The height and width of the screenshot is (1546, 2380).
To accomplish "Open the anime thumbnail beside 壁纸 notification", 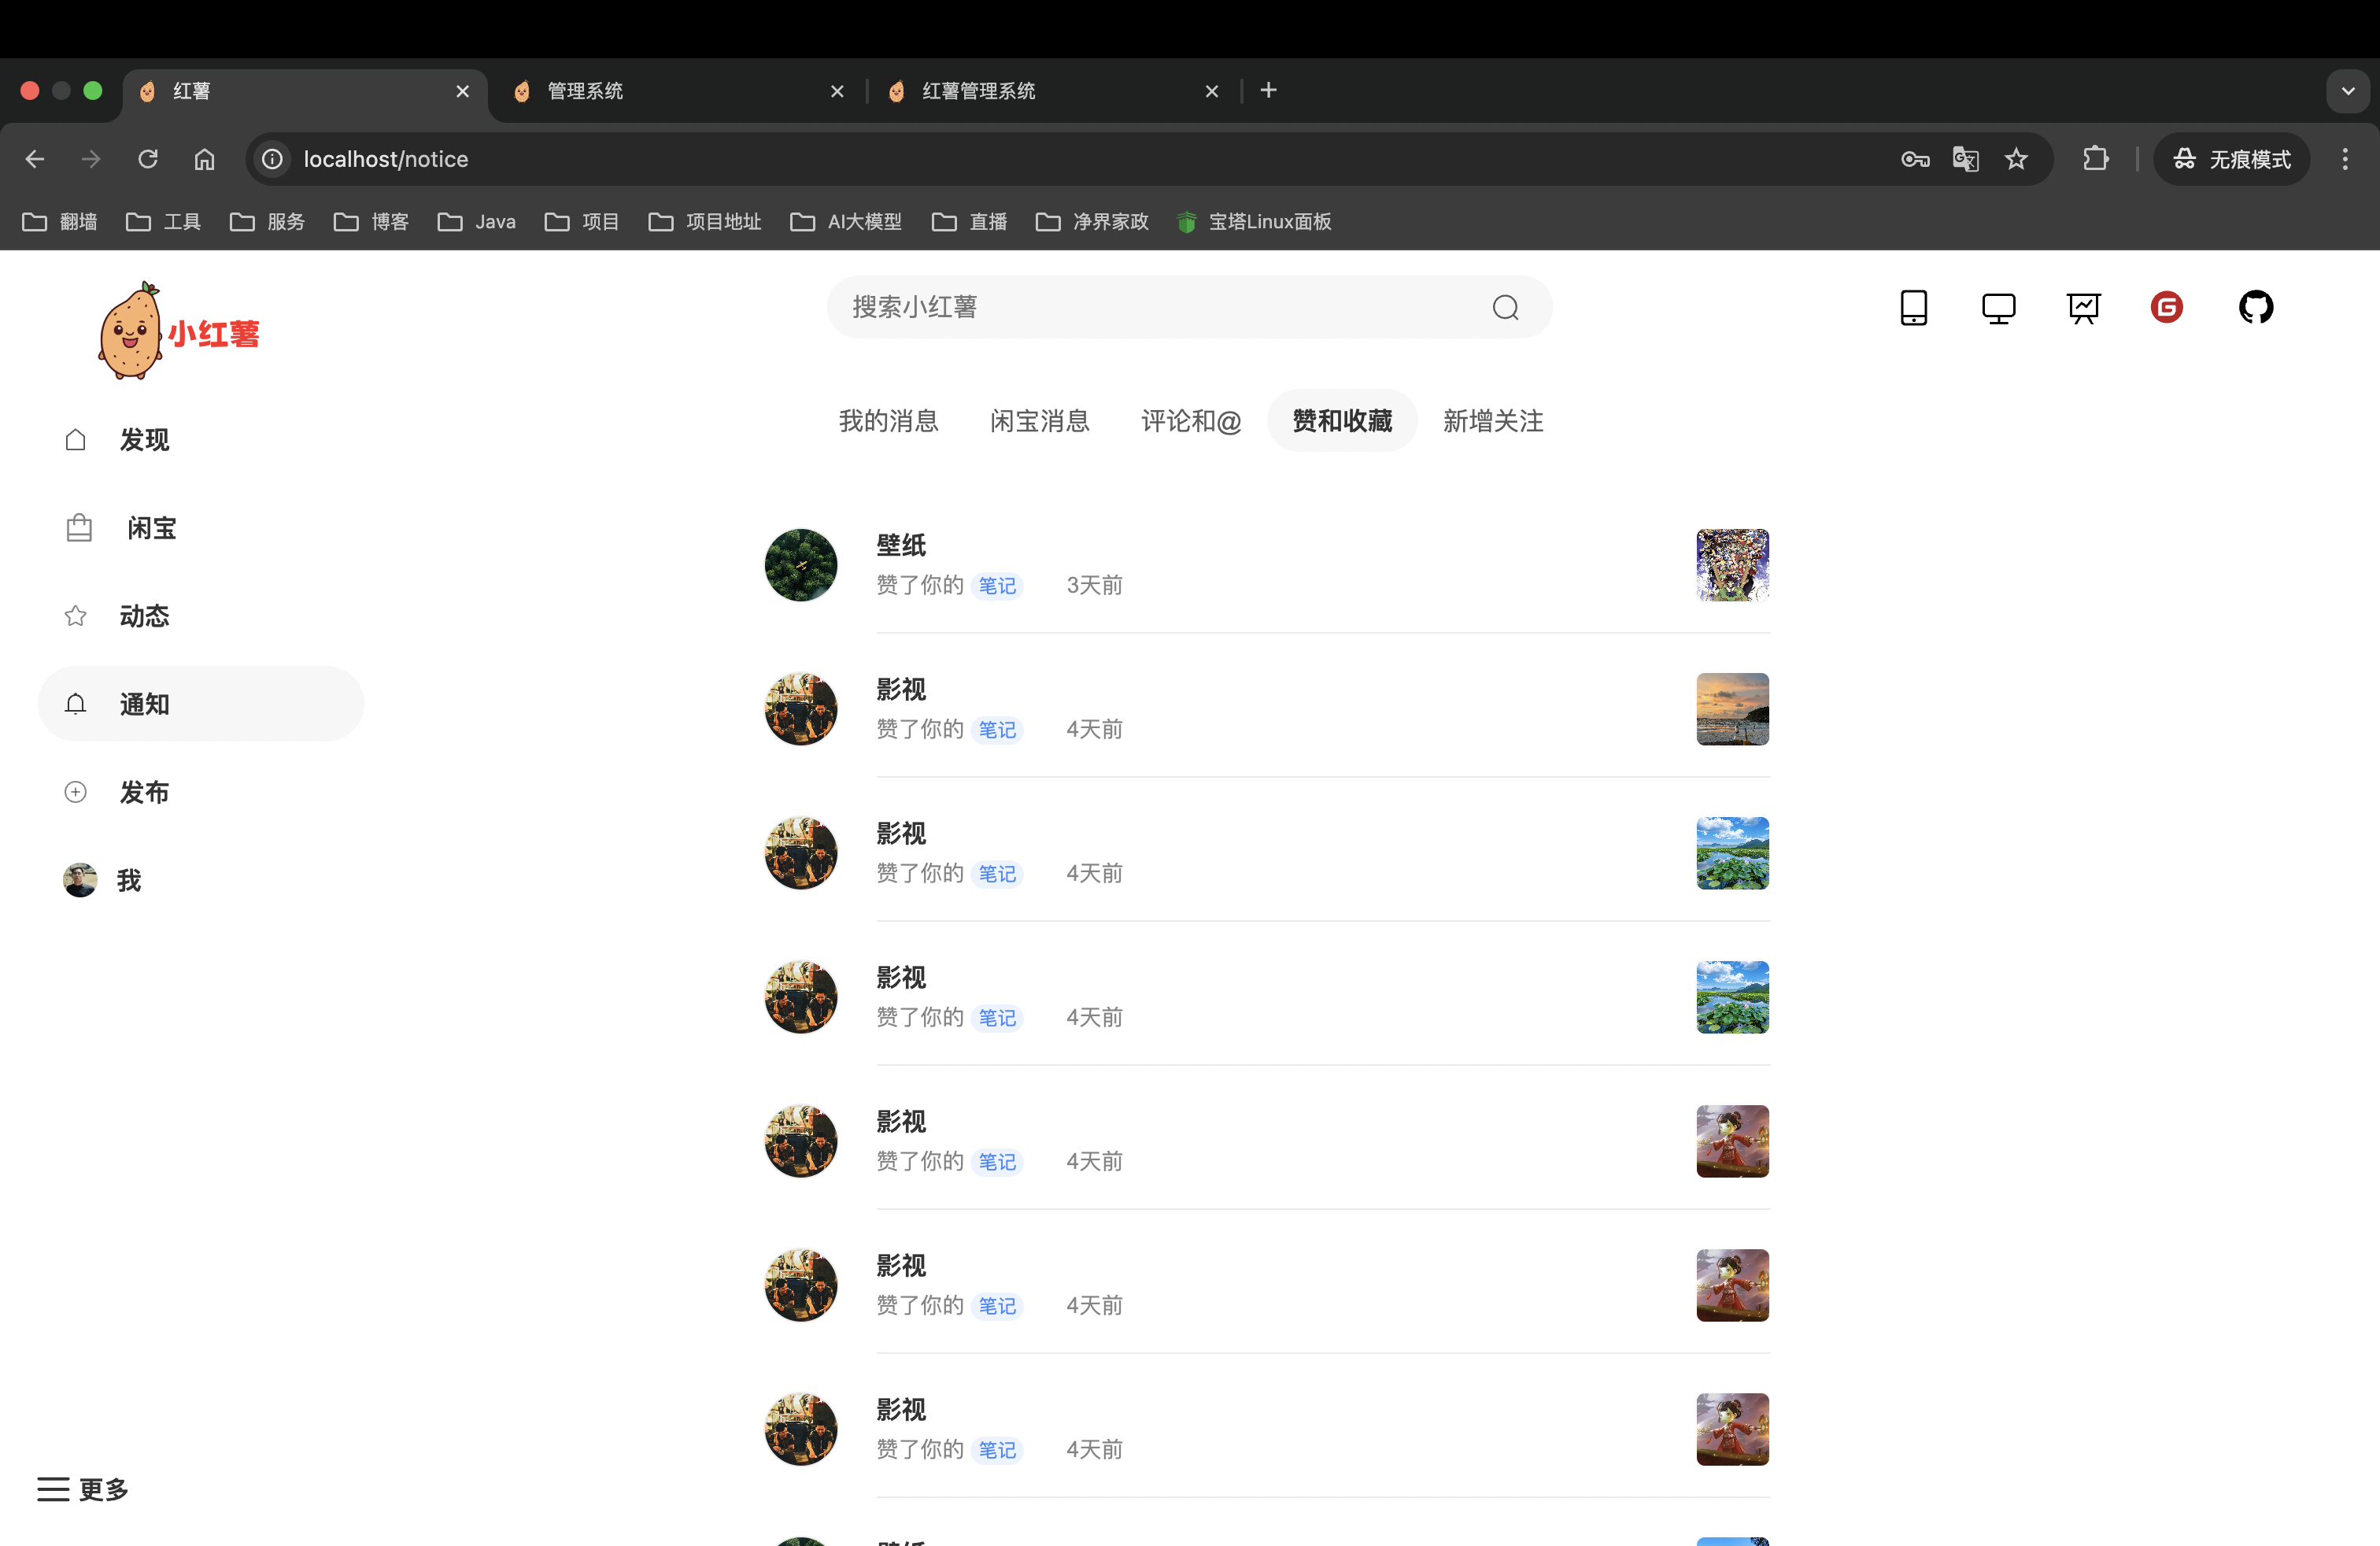I will pos(1732,565).
